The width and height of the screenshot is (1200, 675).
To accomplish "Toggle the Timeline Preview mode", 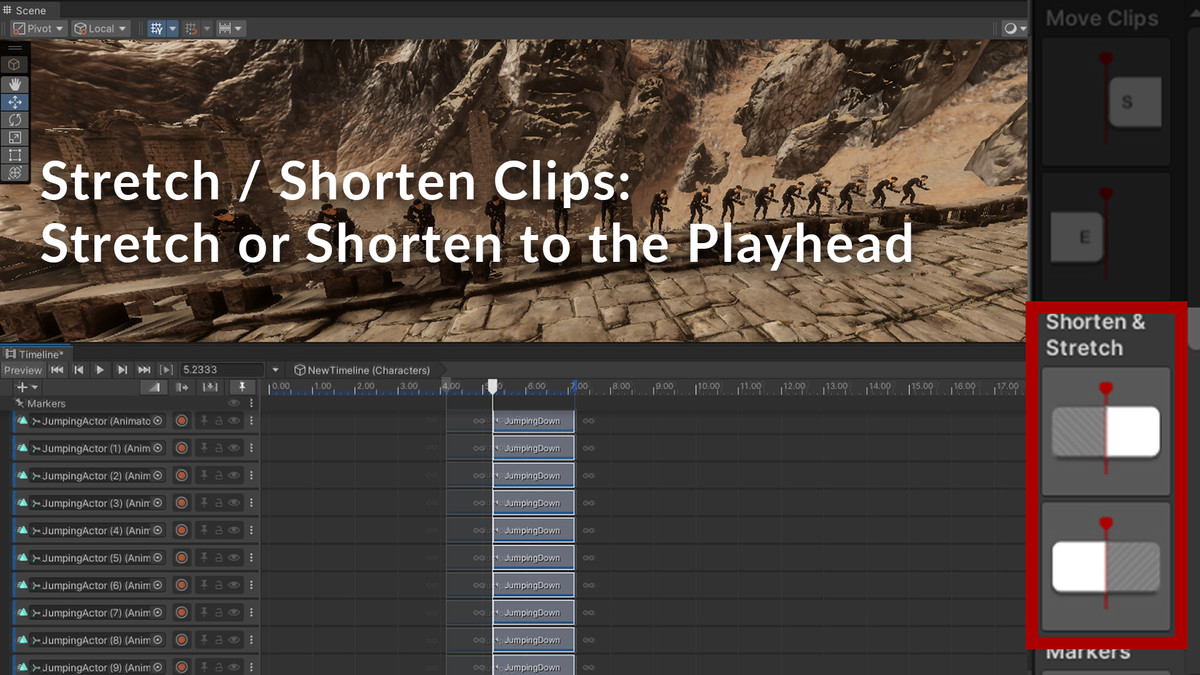I will (x=22, y=370).
